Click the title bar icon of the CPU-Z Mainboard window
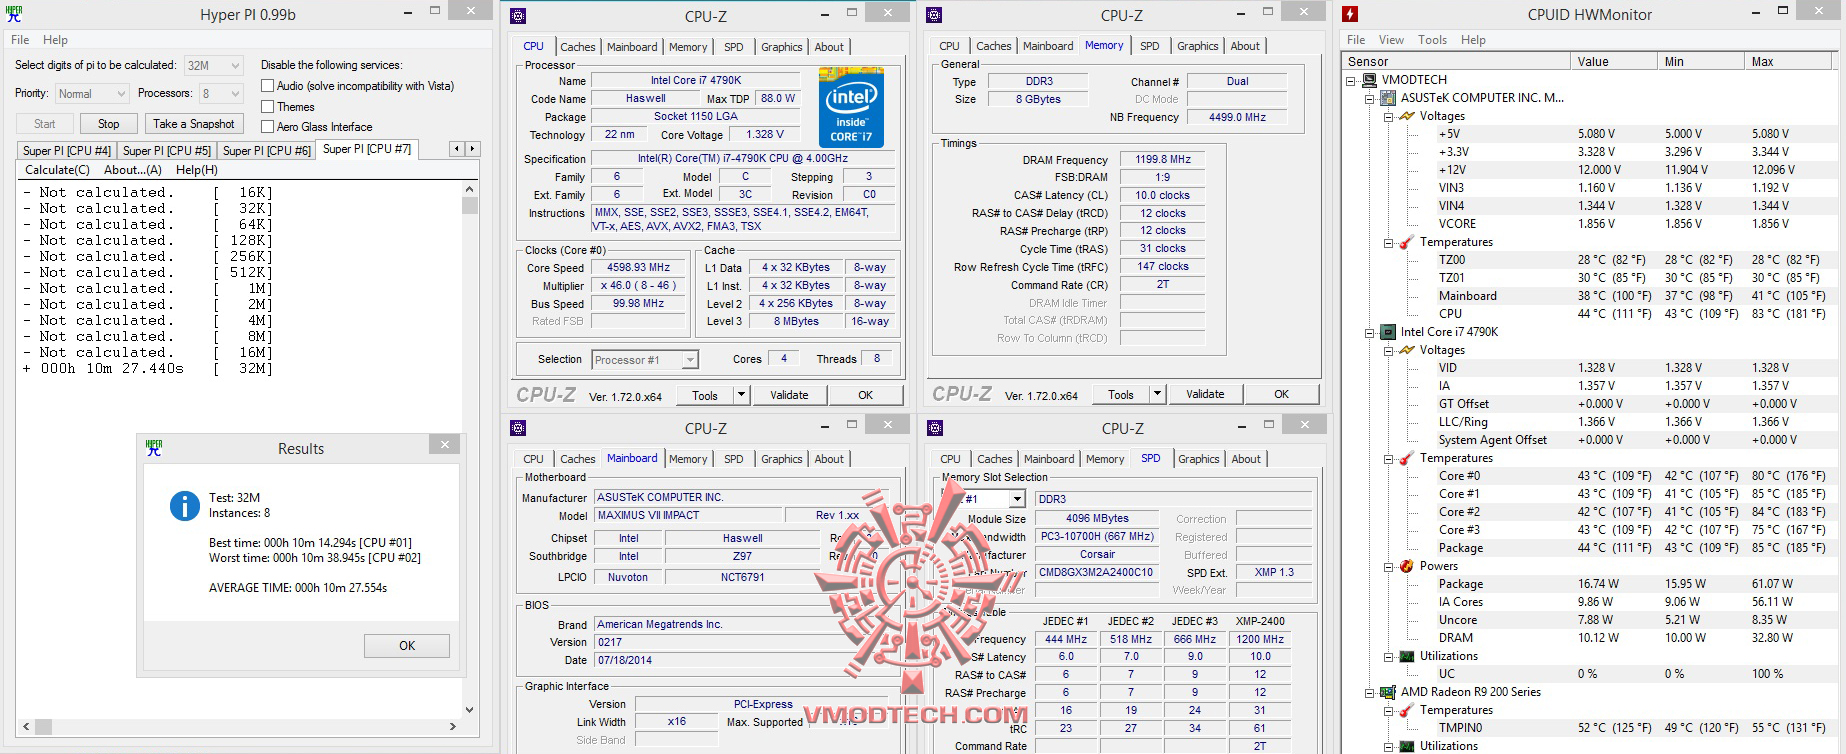This screenshot has height=754, width=1846. point(518,428)
